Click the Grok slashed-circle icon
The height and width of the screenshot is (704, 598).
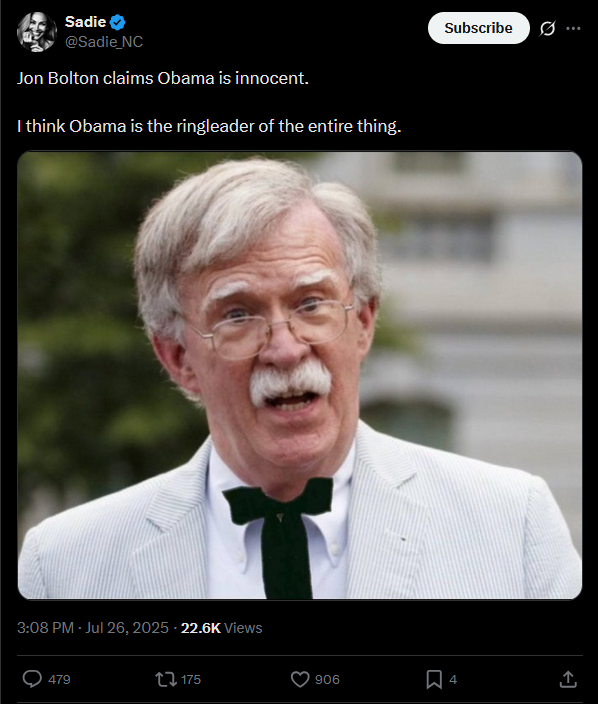547,28
